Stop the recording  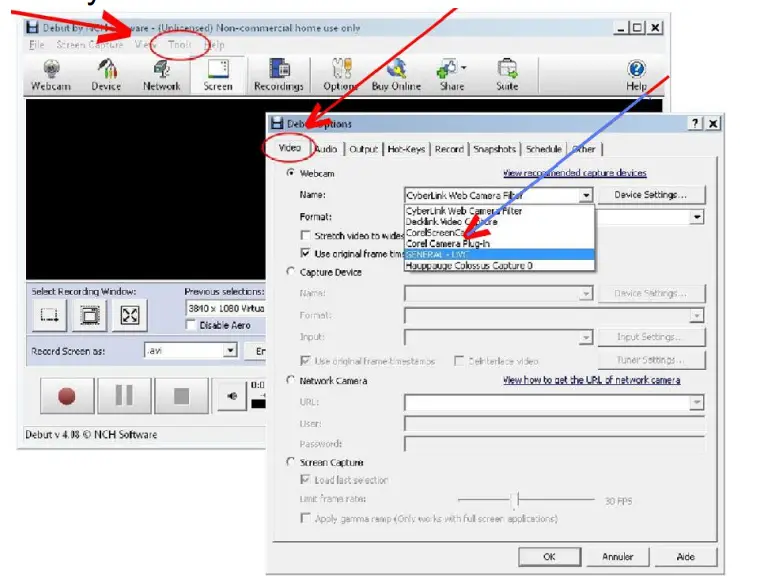(x=182, y=396)
